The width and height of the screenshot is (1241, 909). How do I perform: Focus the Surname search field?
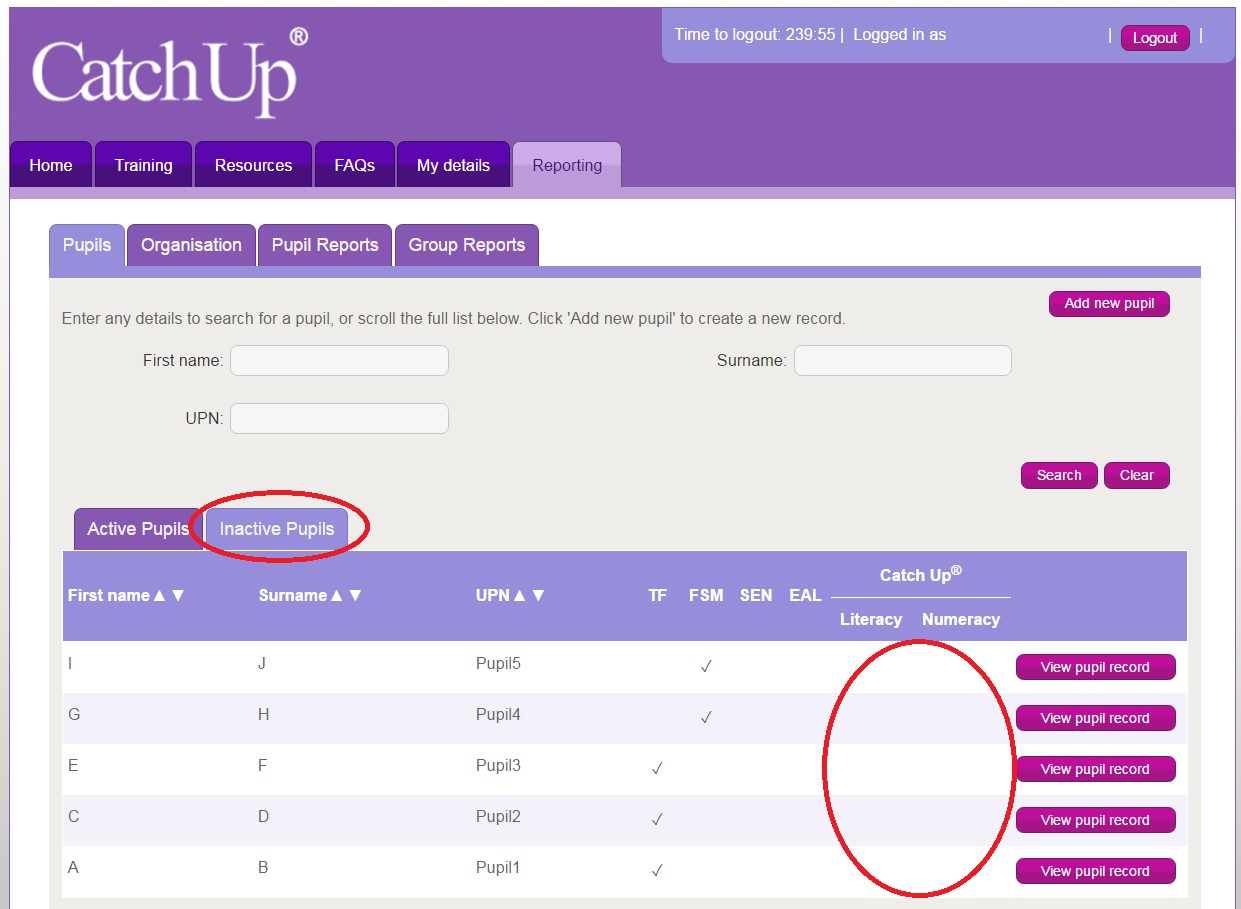click(903, 360)
